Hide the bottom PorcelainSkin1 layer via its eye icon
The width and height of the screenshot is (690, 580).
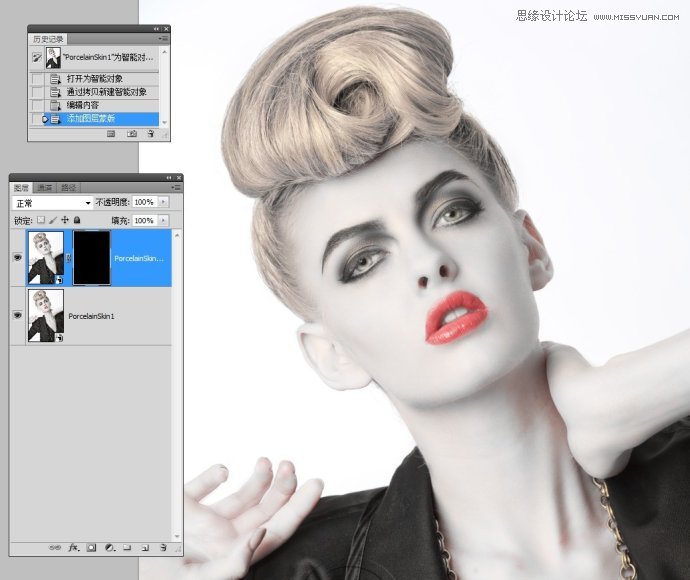[x=18, y=315]
